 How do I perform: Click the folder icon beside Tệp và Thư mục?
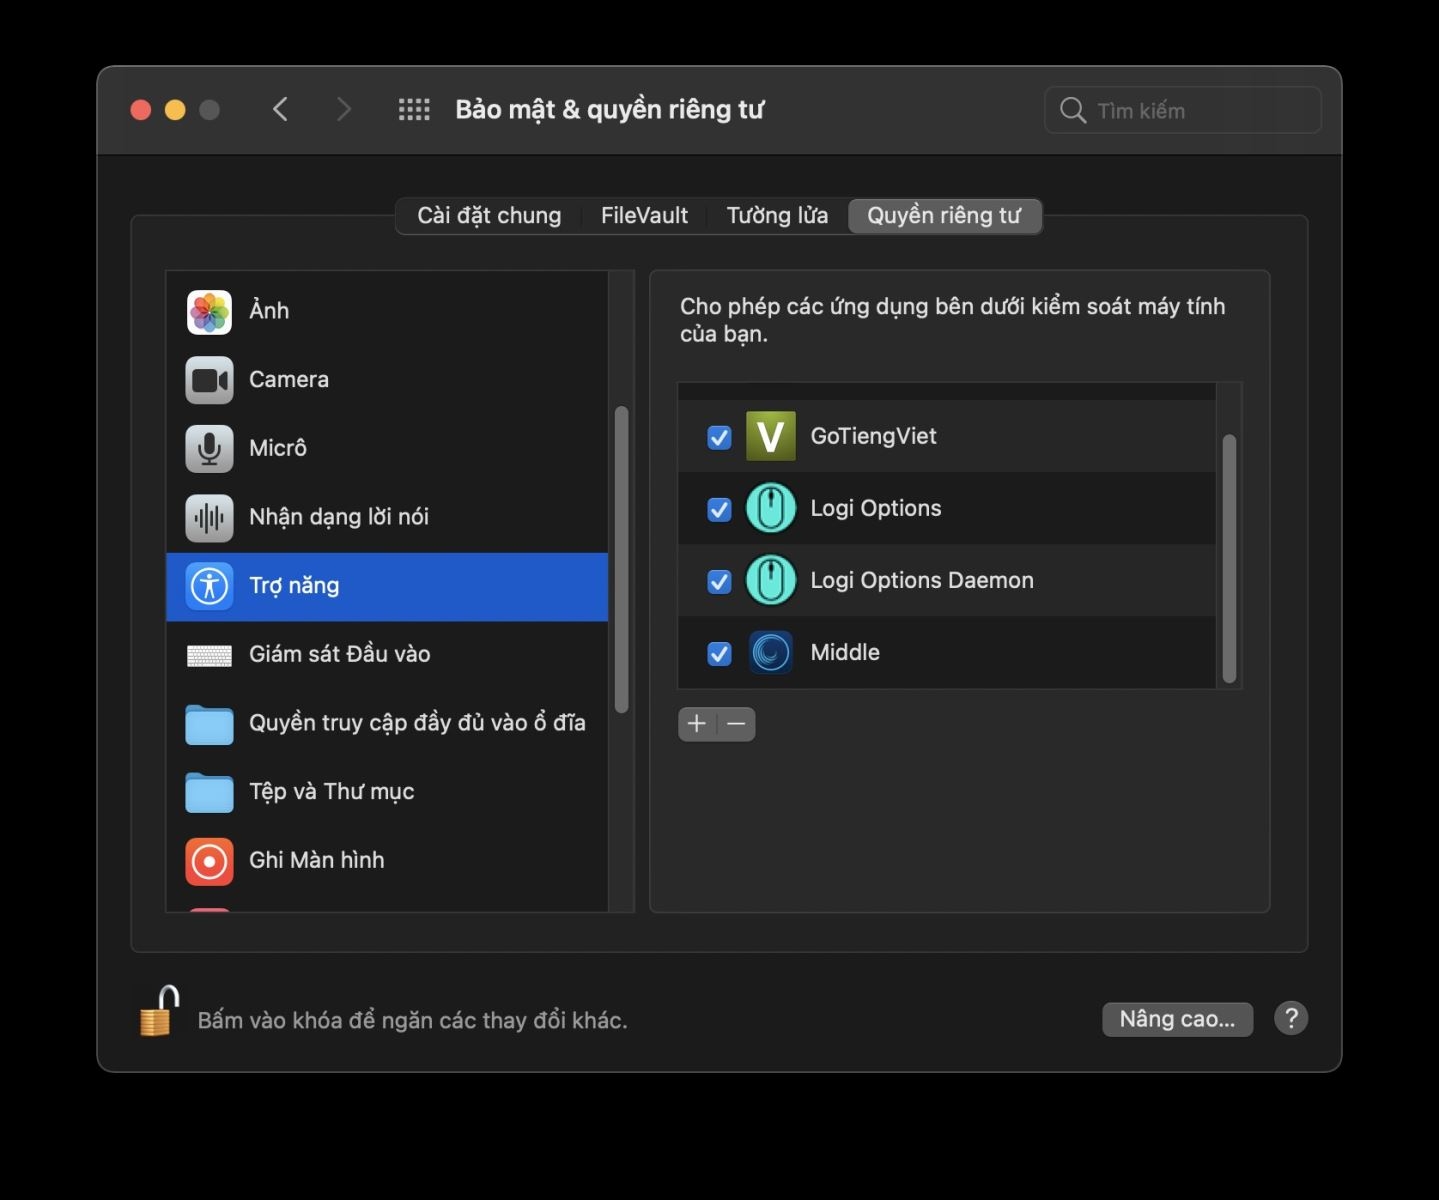[209, 792]
